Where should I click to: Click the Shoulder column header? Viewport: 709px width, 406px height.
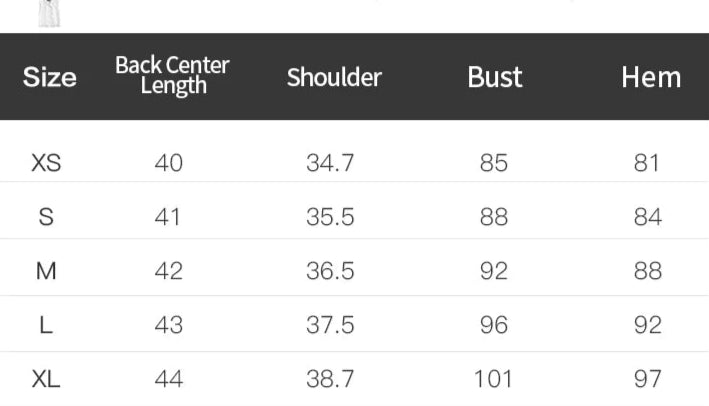[334, 77]
